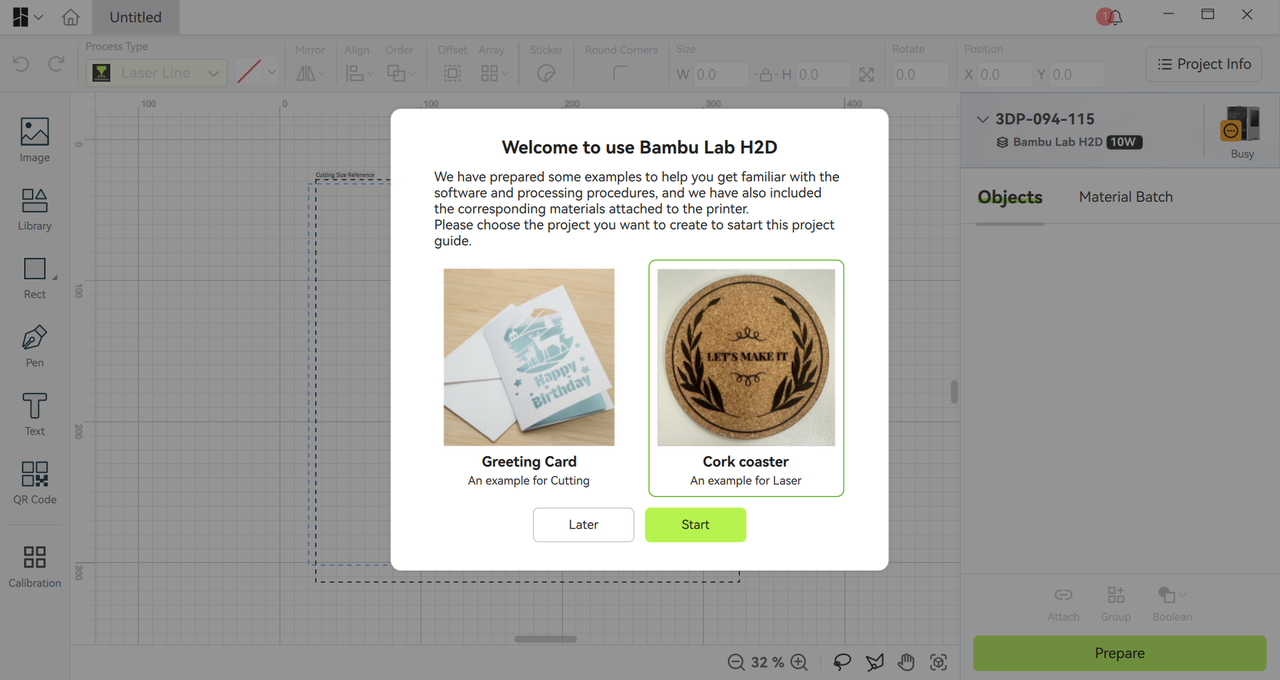Viewport: 1280px width, 680px height.
Task: Click the Undo arrow icon
Action: point(20,64)
